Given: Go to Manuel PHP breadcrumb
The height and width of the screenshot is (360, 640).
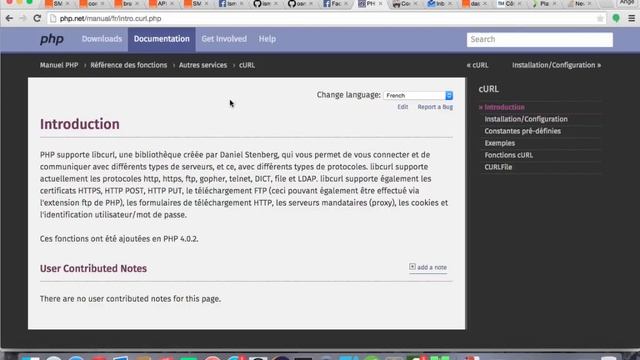Looking at the screenshot, I should [x=59, y=65].
